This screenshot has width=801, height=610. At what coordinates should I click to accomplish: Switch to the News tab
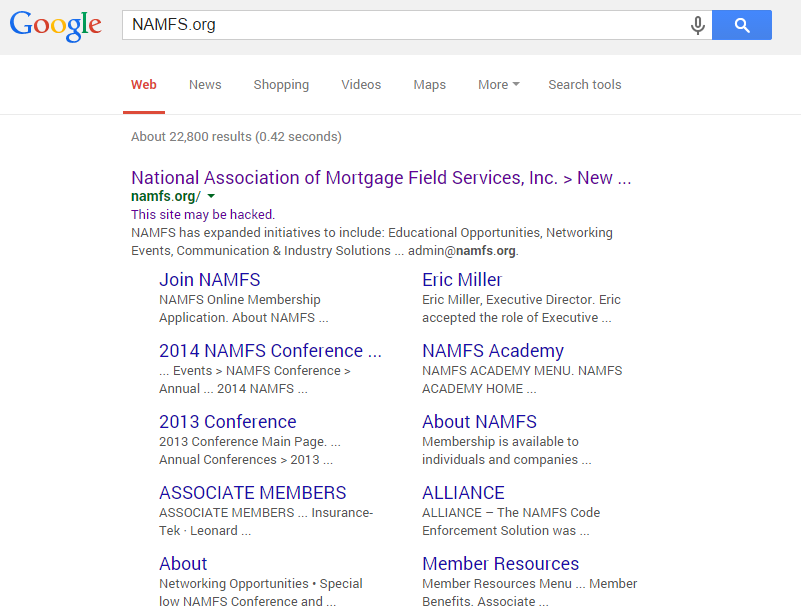tap(205, 85)
